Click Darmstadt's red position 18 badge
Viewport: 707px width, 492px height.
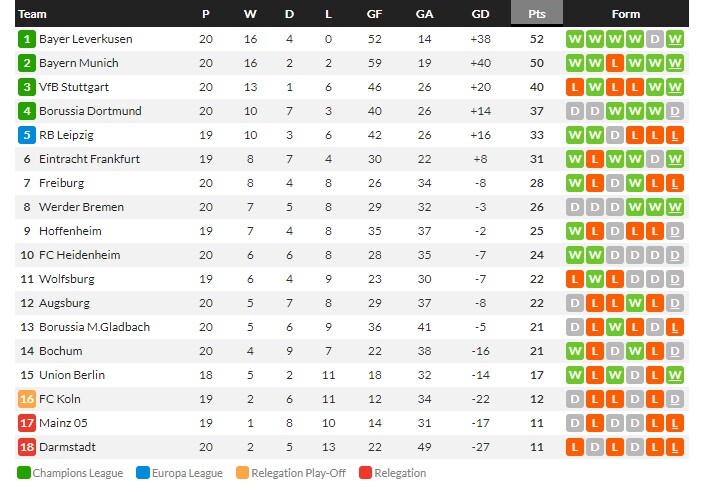pos(27,447)
